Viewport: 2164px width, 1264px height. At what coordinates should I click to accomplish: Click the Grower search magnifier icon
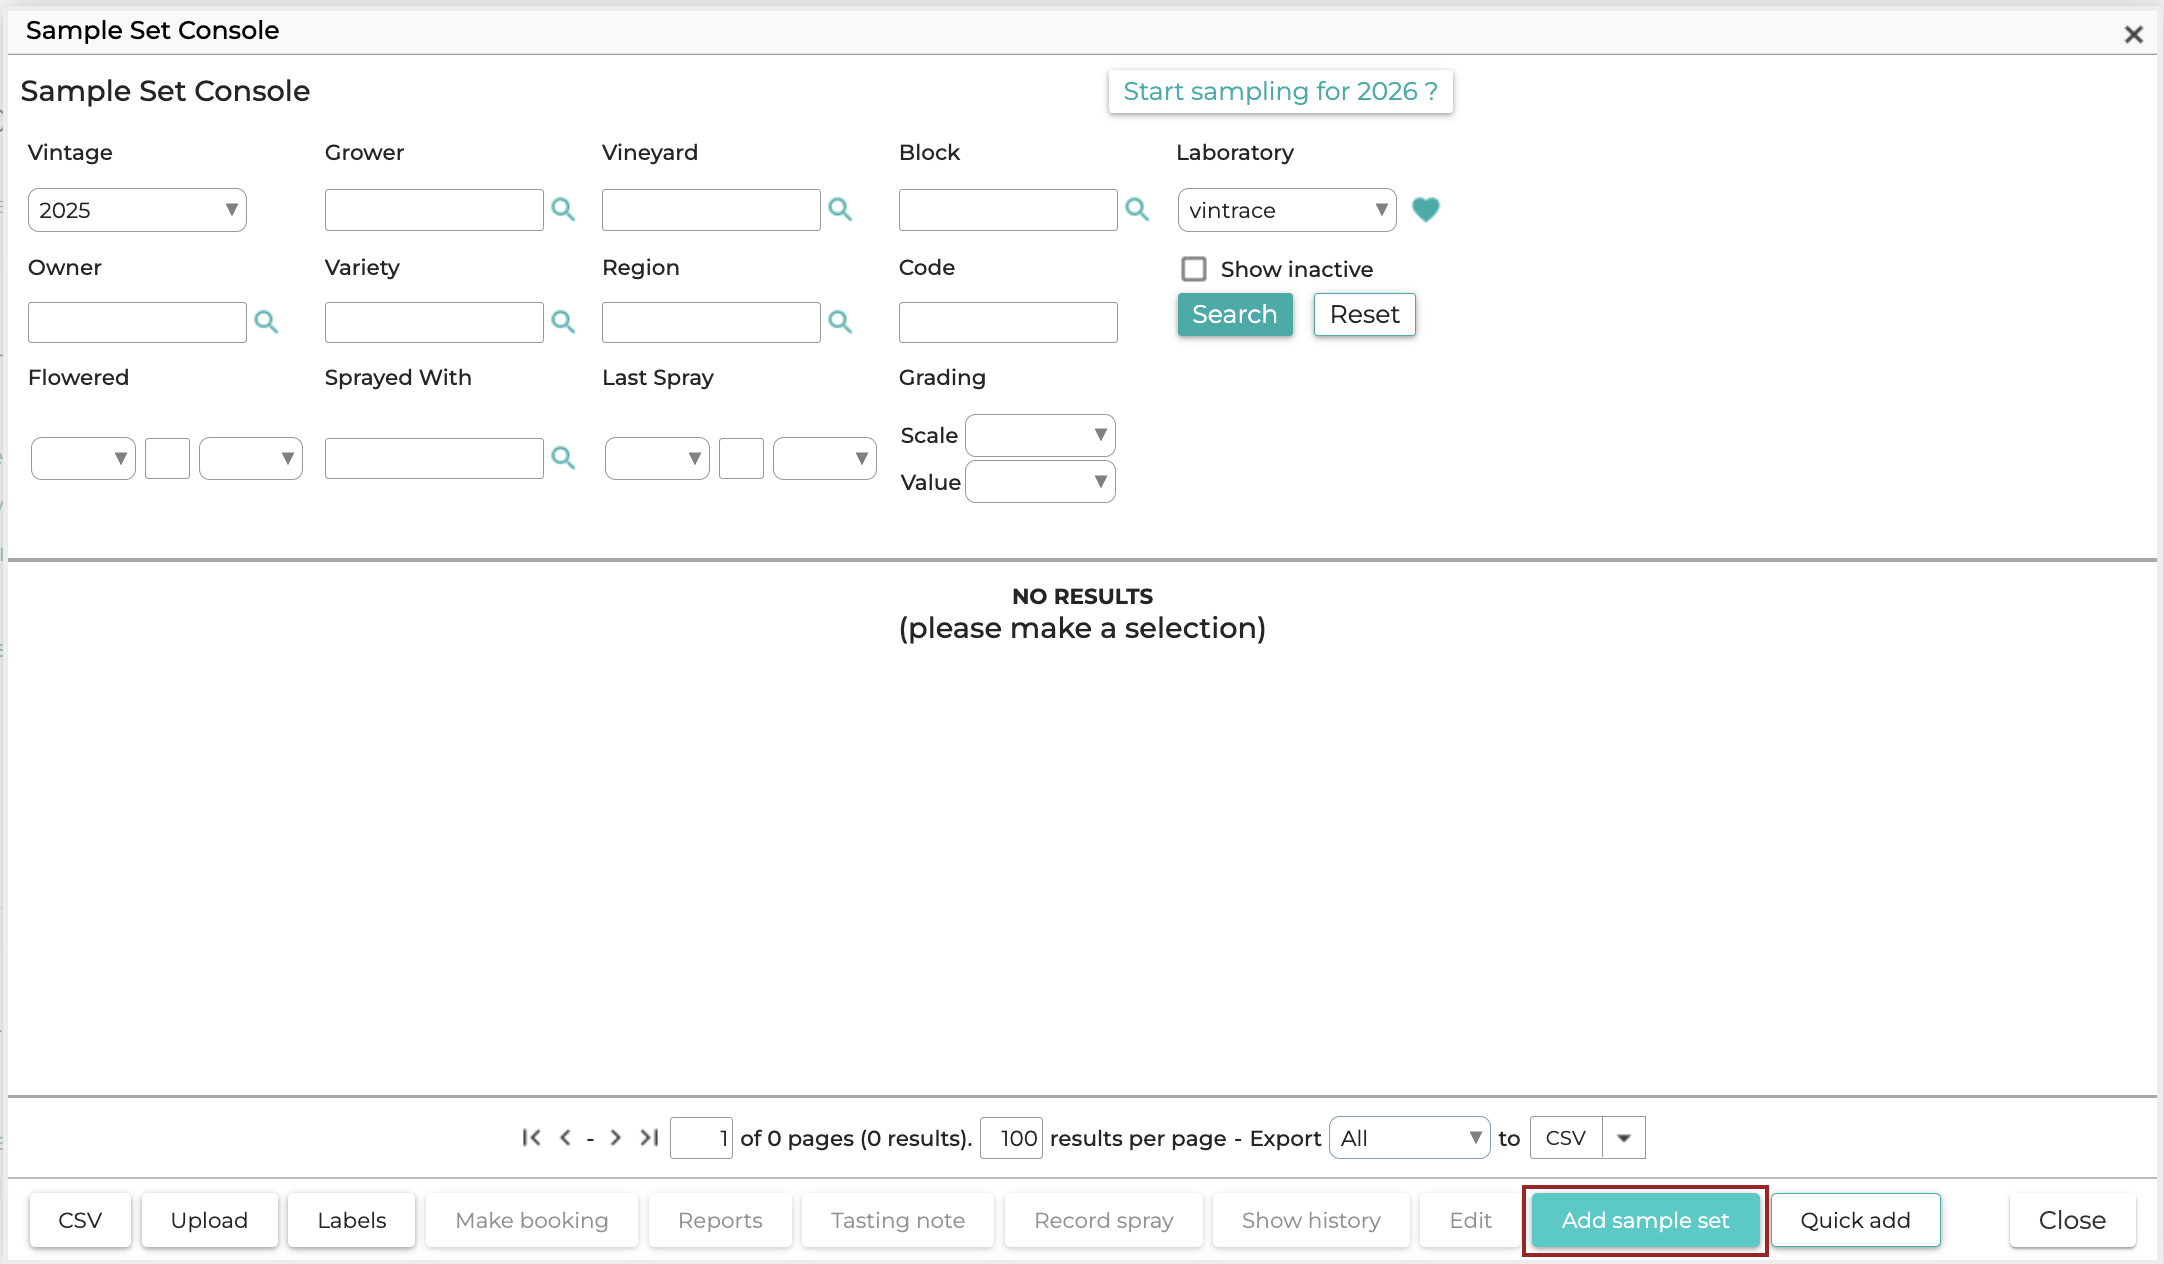pos(564,210)
